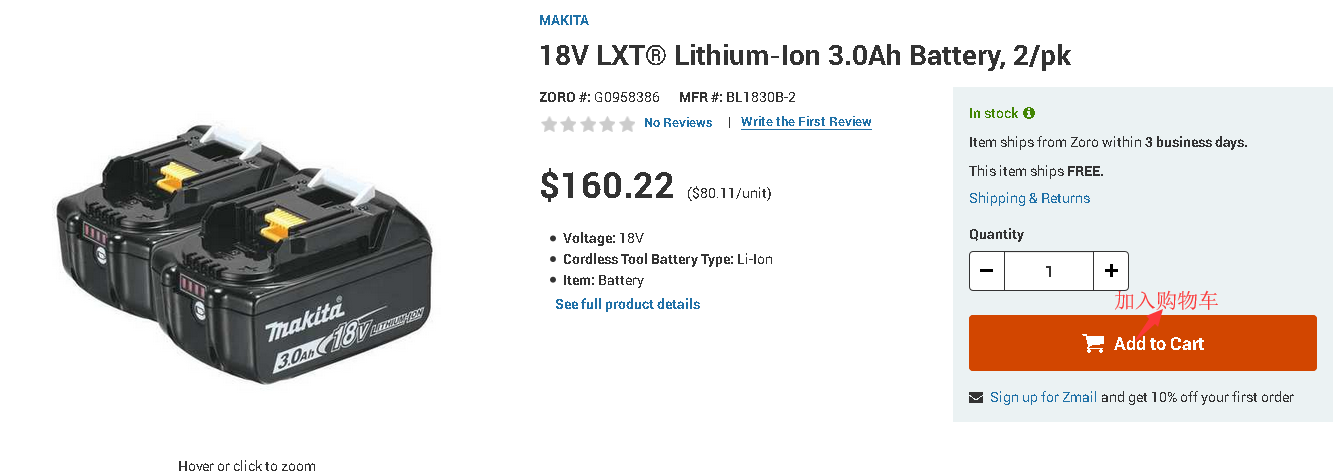Click the envelope icon beside Zmail signup
This screenshot has width=1338, height=472.
[x=976, y=398]
